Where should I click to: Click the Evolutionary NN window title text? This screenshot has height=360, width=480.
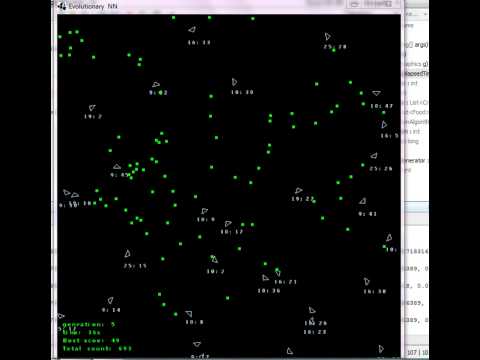(93, 6)
